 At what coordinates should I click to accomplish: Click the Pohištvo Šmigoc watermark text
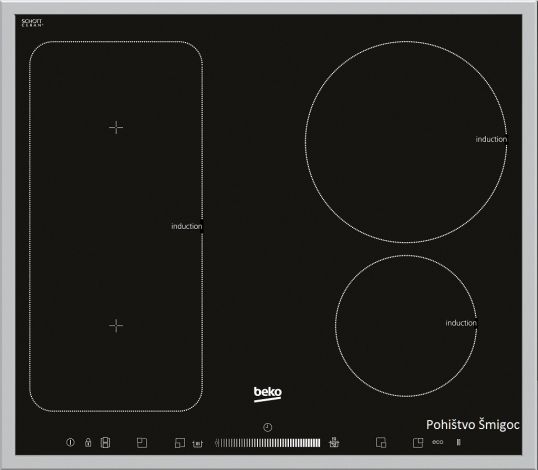coord(473,425)
